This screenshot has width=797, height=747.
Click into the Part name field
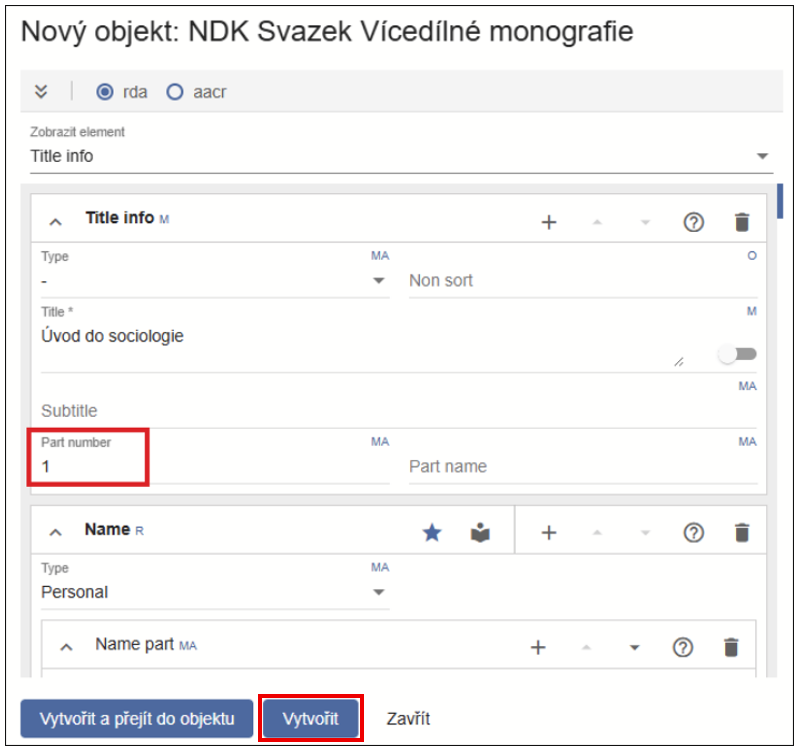tap(582, 467)
